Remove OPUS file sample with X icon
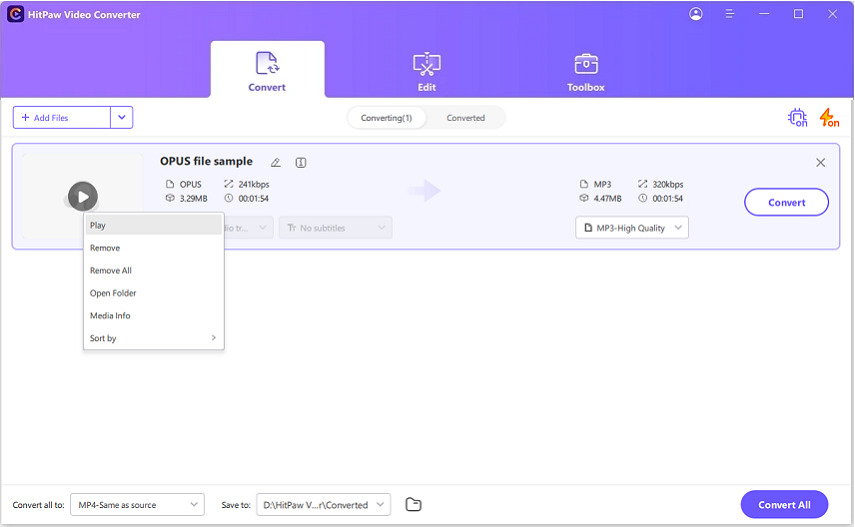 tap(820, 163)
